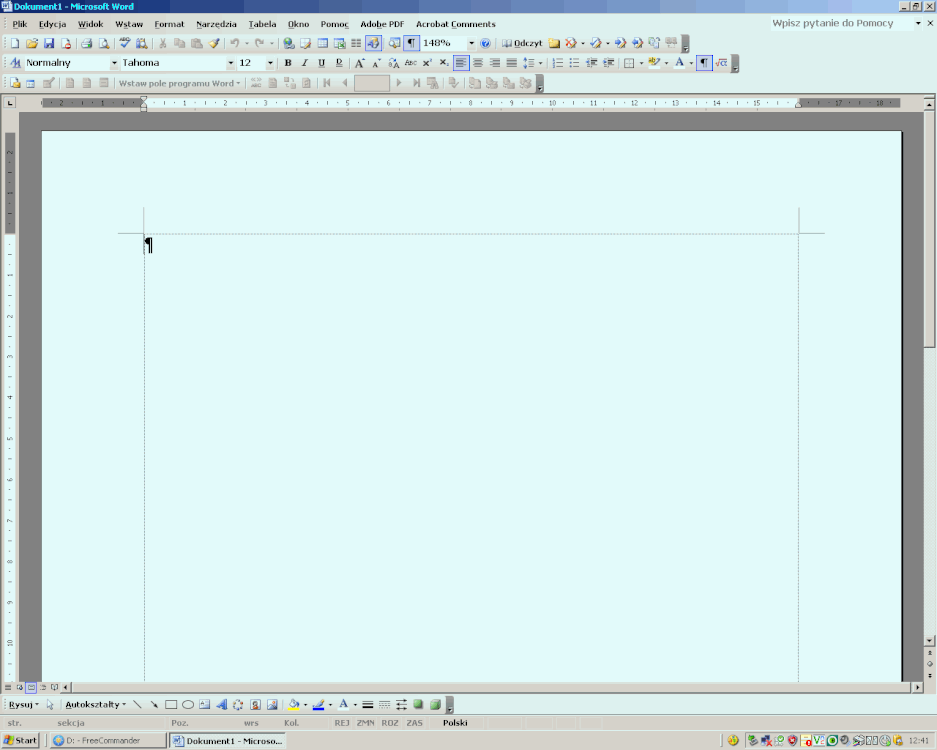937x750 pixels.
Task: Insert a hyperlink via the globe icon
Action: (289, 43)
